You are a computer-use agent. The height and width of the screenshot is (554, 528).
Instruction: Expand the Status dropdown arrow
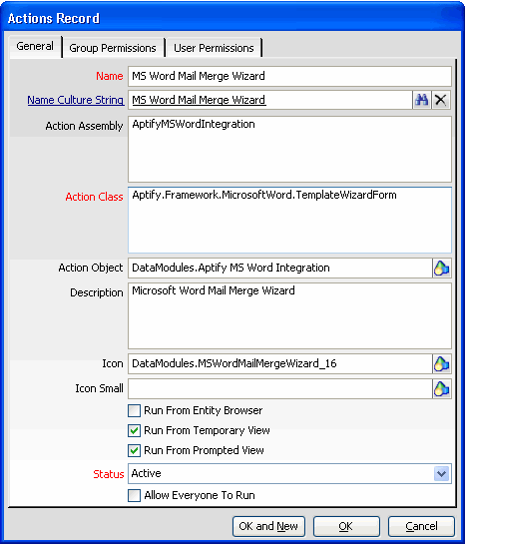pos(441,474)
